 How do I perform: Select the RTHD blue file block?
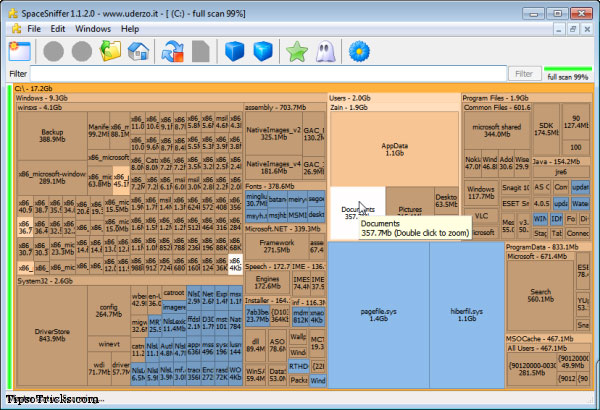click(x=298, y=366)
